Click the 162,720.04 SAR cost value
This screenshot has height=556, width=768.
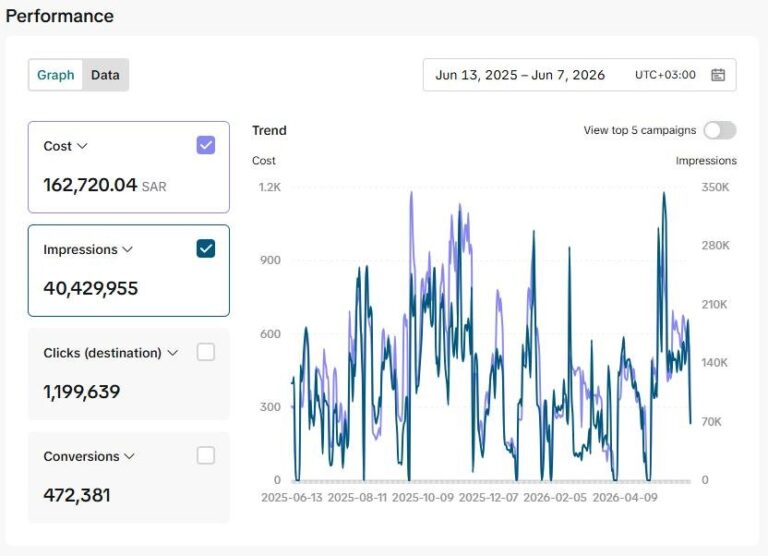tap(105, 185)
